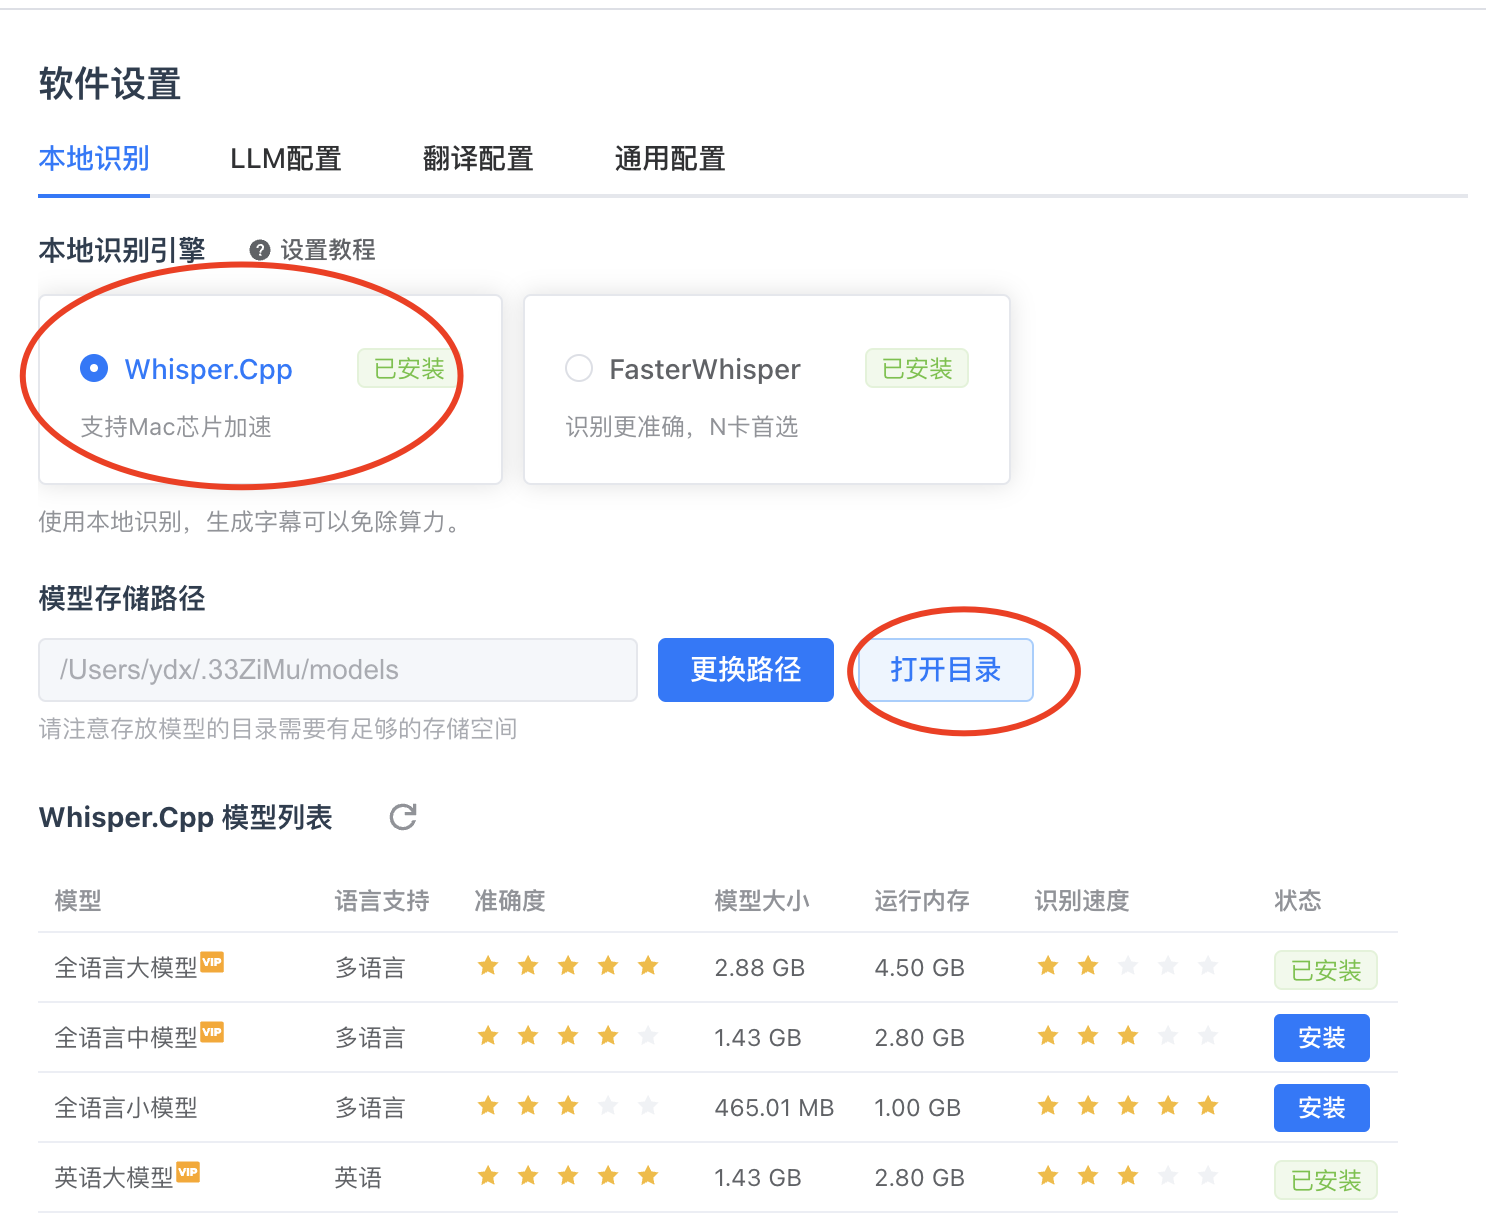The width and height of the screenshot is (1486, 1224).
Task: Select the Whisper.Cpp radio button
Action: click(x=94, y=369)
